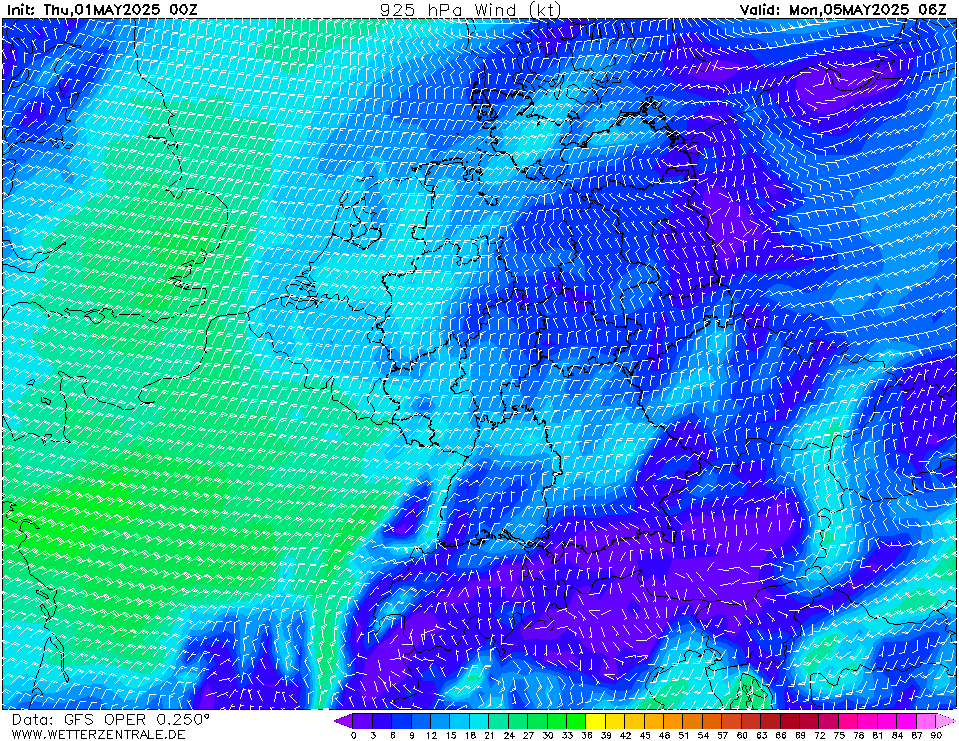Select the red legend swatch between 60 and 63

[752, 721]
